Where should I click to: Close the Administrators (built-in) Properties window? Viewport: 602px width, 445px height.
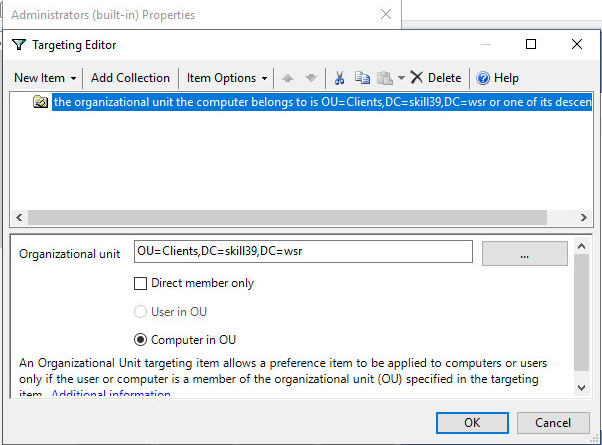[386, 15]
